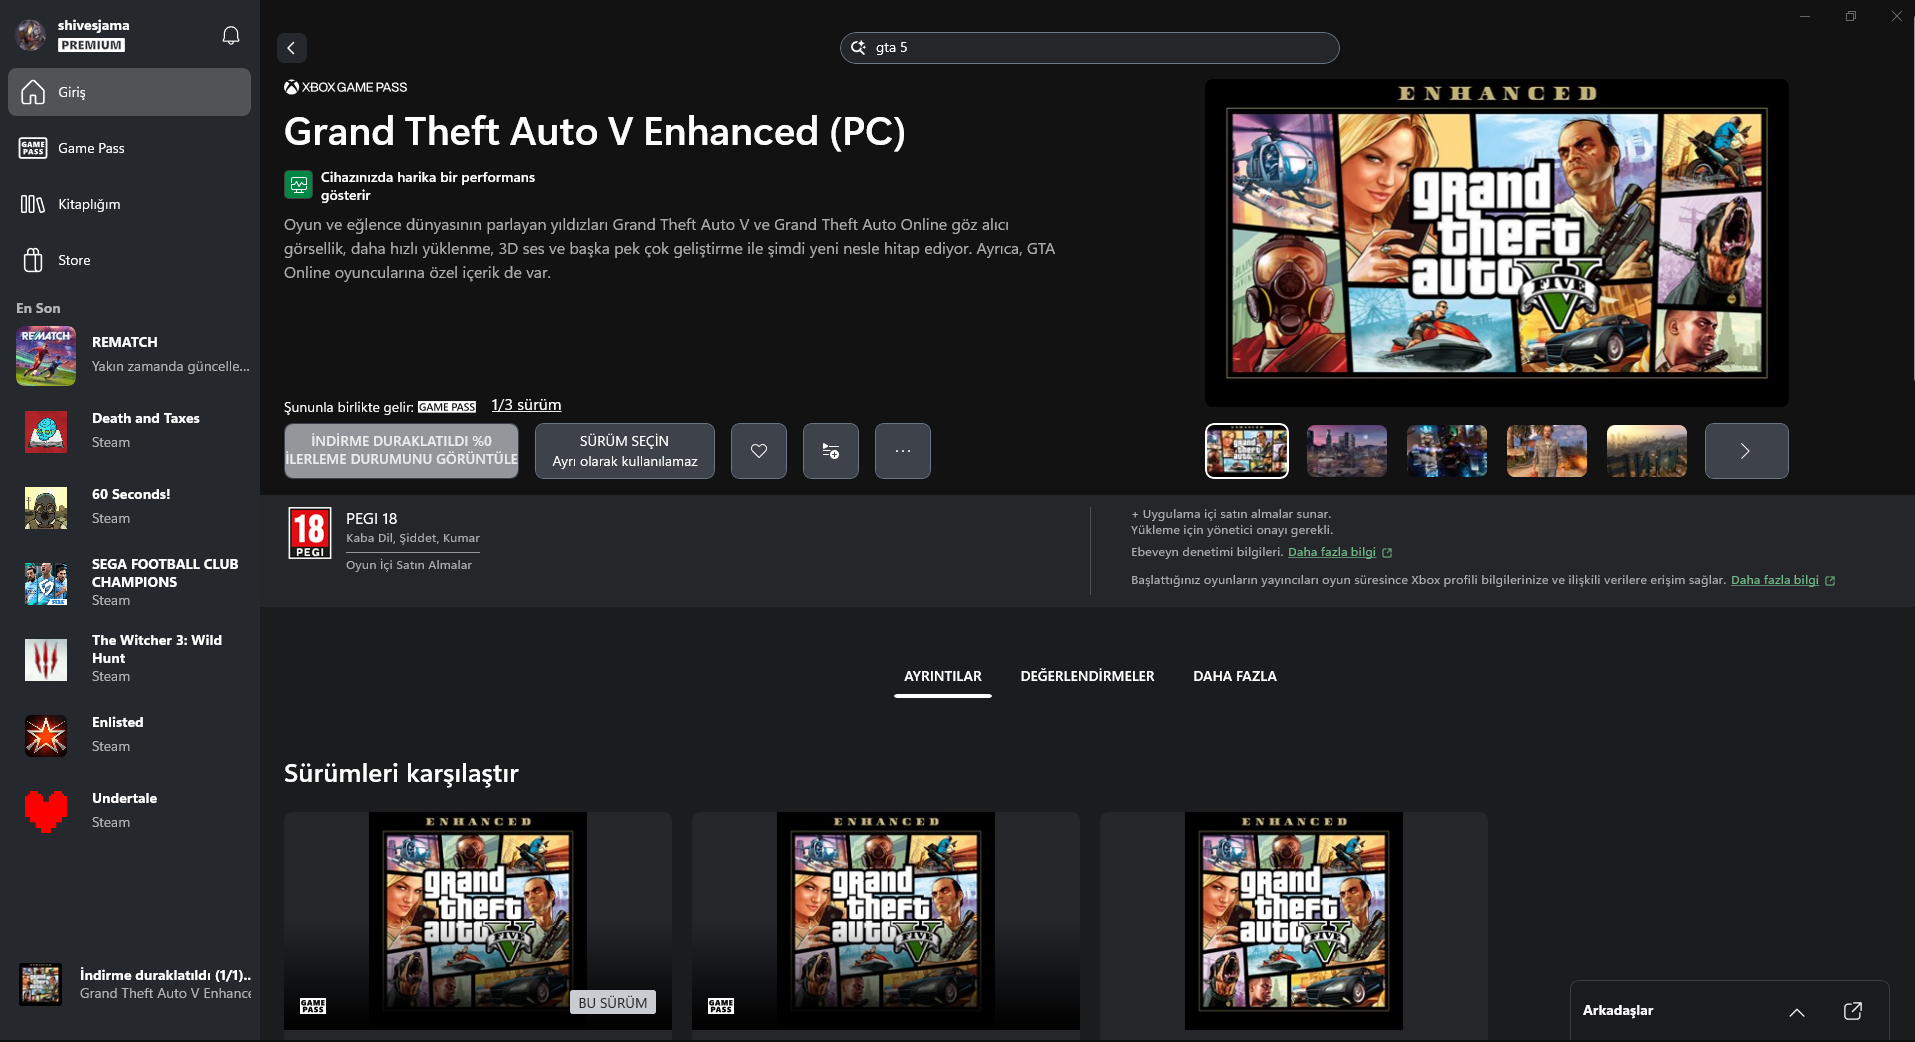This screenshot has width=1915, height=1042.
Task: Open Death and Taxes game icon
Action: pos(46,431)
